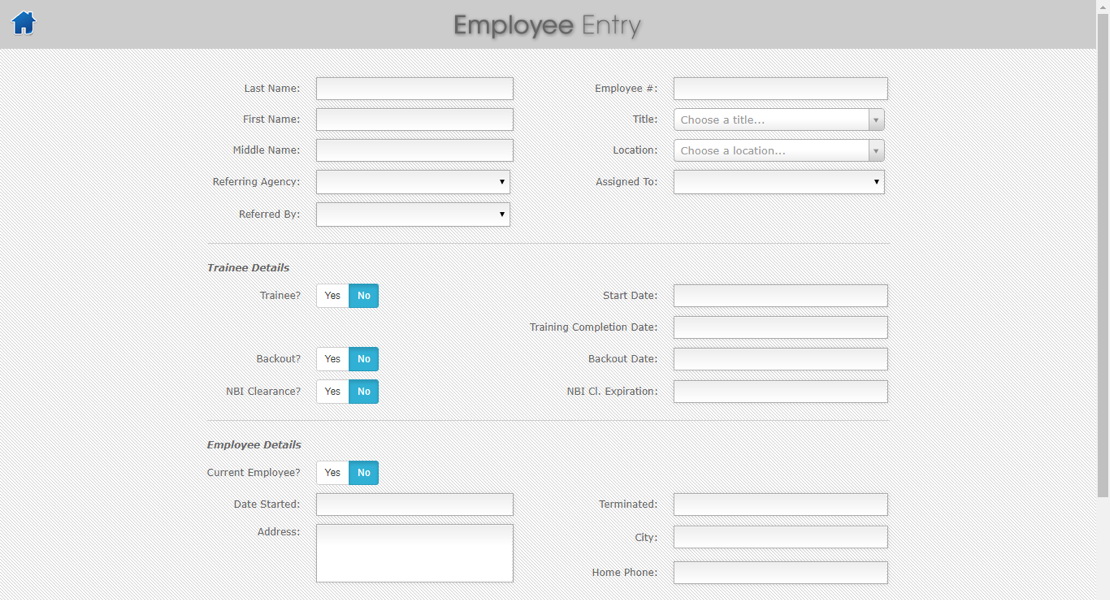The image size is (1110, 600).
Task: Toggle Backout to Yes
Action: pyautogui.click(x=331, y=358)
